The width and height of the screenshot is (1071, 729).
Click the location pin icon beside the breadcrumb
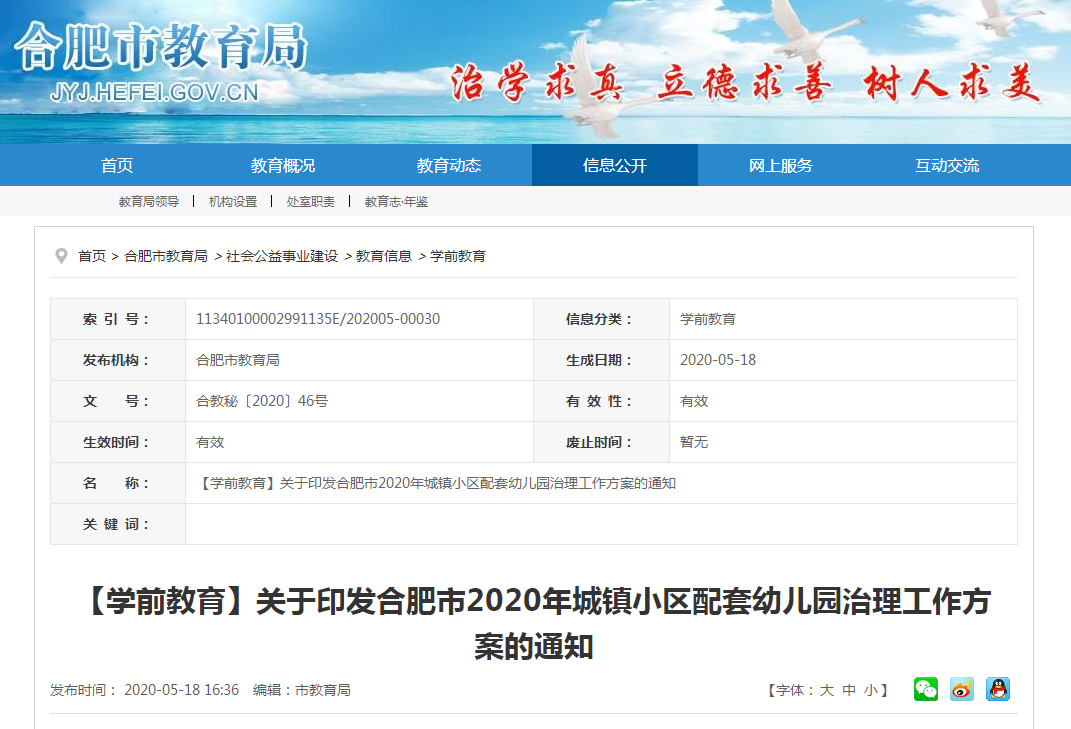click(x=60, y=255)
